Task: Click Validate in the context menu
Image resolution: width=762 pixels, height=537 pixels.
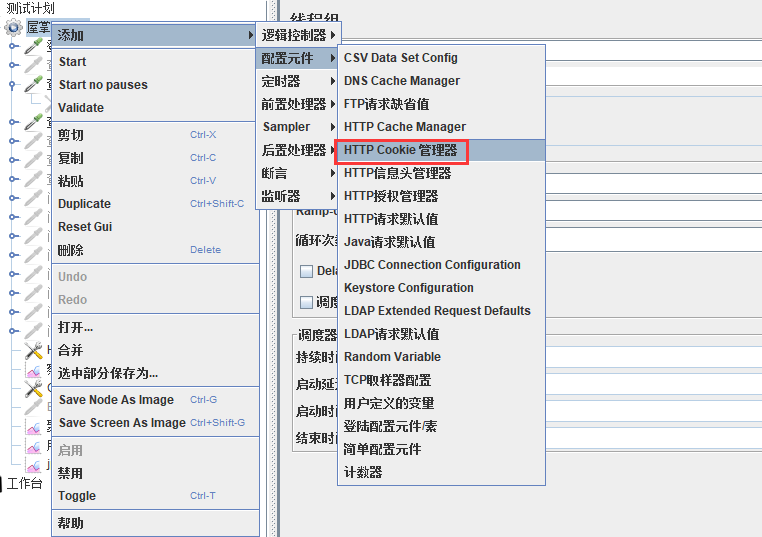Action: pyautogui.click(x=154, y=107)
